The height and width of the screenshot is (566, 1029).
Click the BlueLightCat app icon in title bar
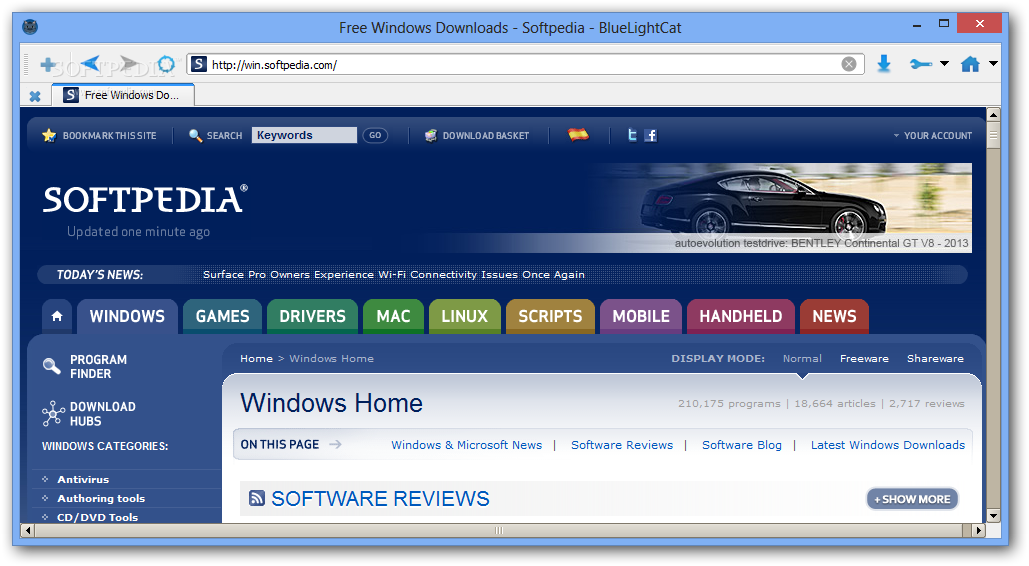[30, 28]
